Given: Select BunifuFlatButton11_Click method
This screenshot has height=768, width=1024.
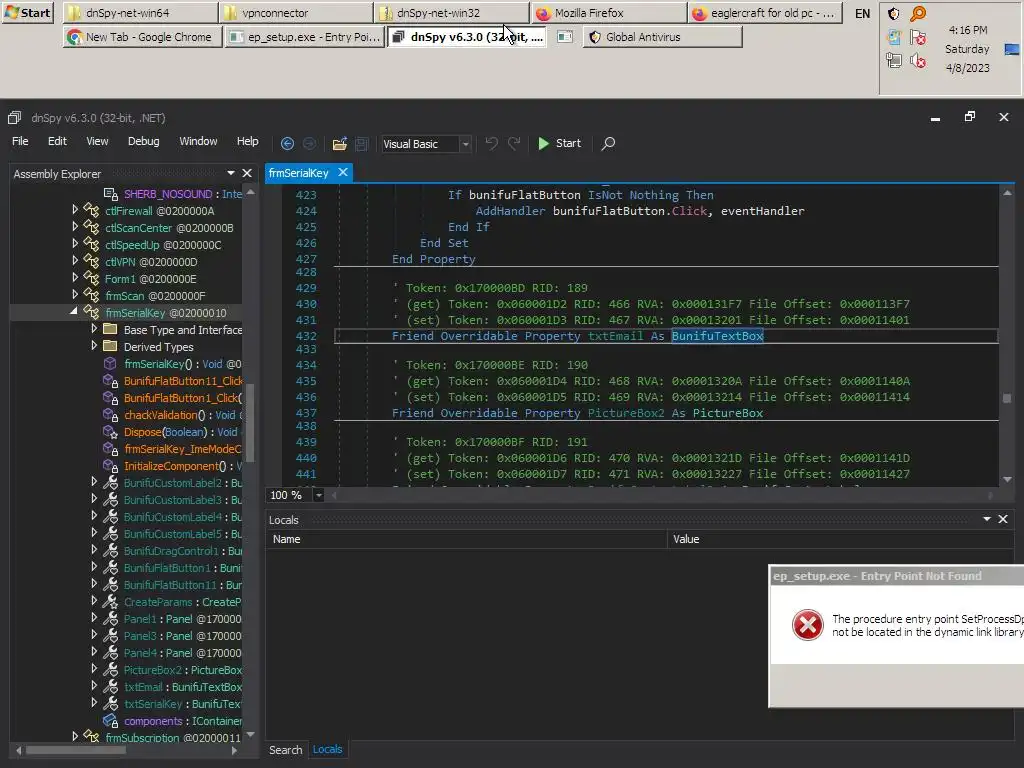Looking at the screenshot, I should point(183,381).
